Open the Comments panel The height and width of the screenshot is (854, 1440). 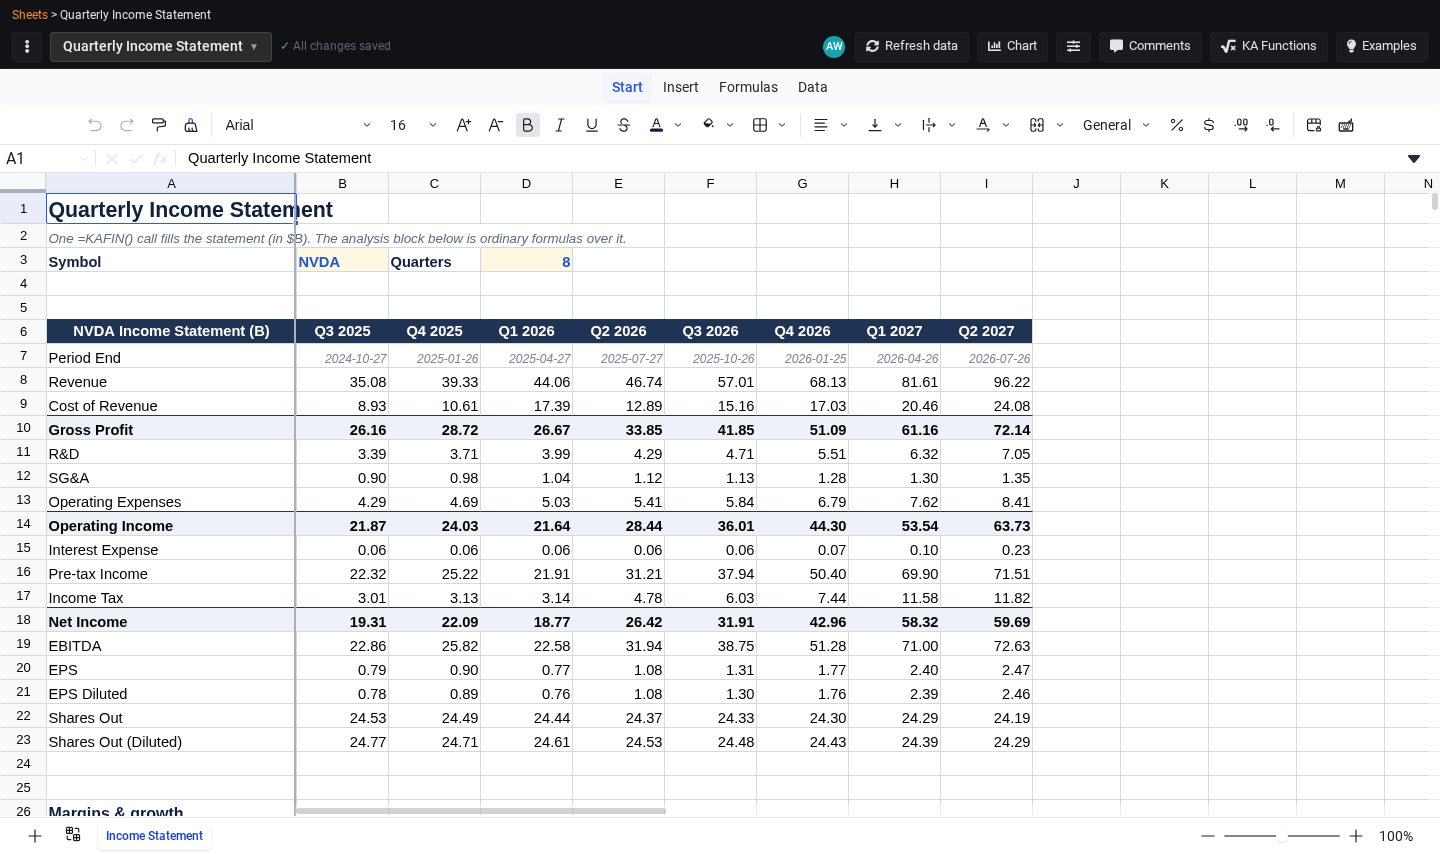point(1150,46)
